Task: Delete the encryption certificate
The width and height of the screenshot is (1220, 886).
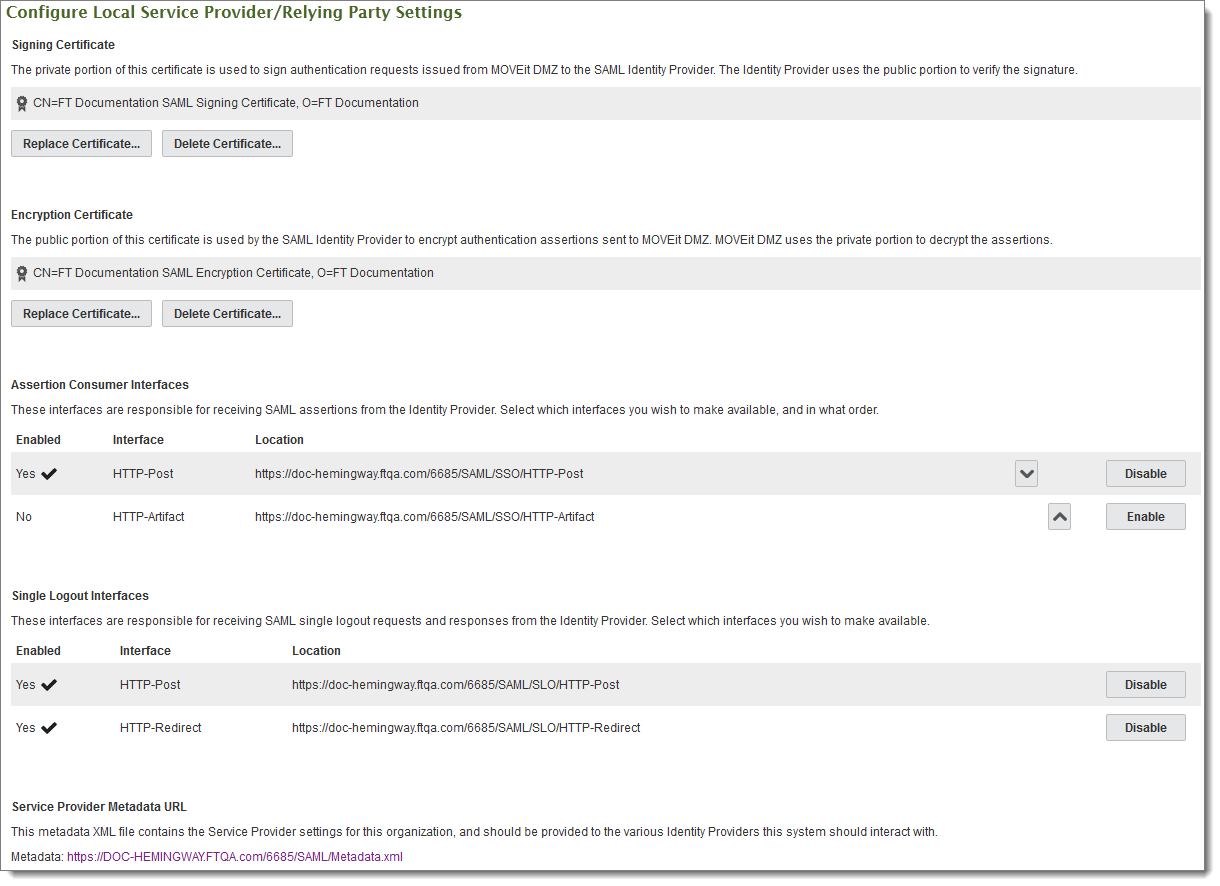Action: [x=227, y=313]
